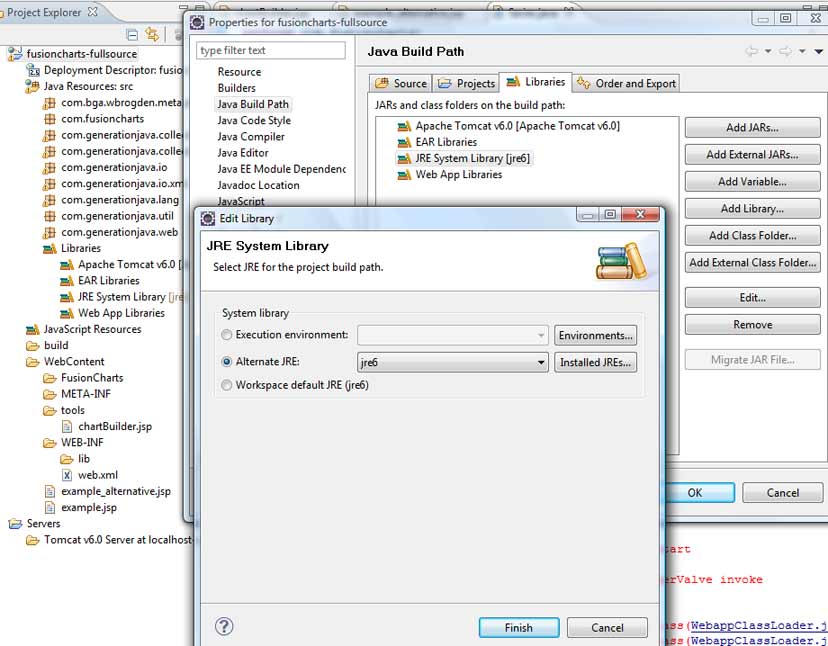Click the back arrow icon in Properties header
The image size is (828, 646).
[751, 51]
